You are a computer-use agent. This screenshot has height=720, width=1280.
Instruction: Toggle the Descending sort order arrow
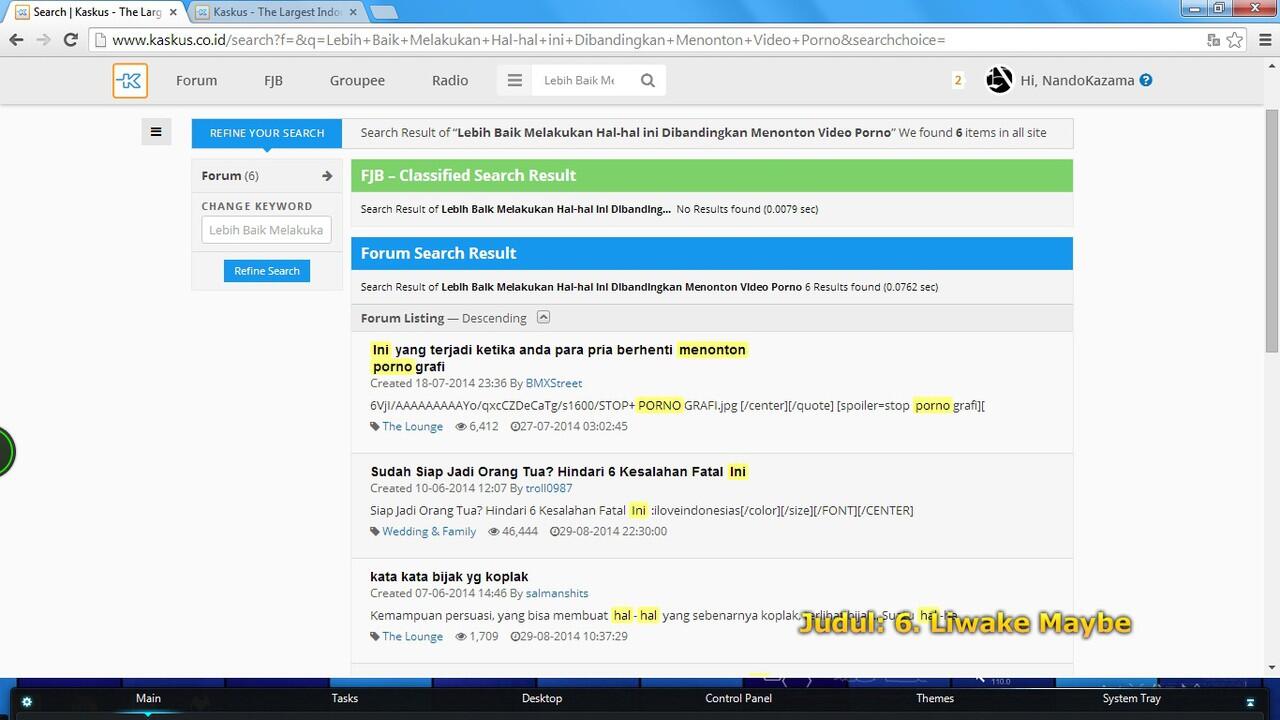543,317
